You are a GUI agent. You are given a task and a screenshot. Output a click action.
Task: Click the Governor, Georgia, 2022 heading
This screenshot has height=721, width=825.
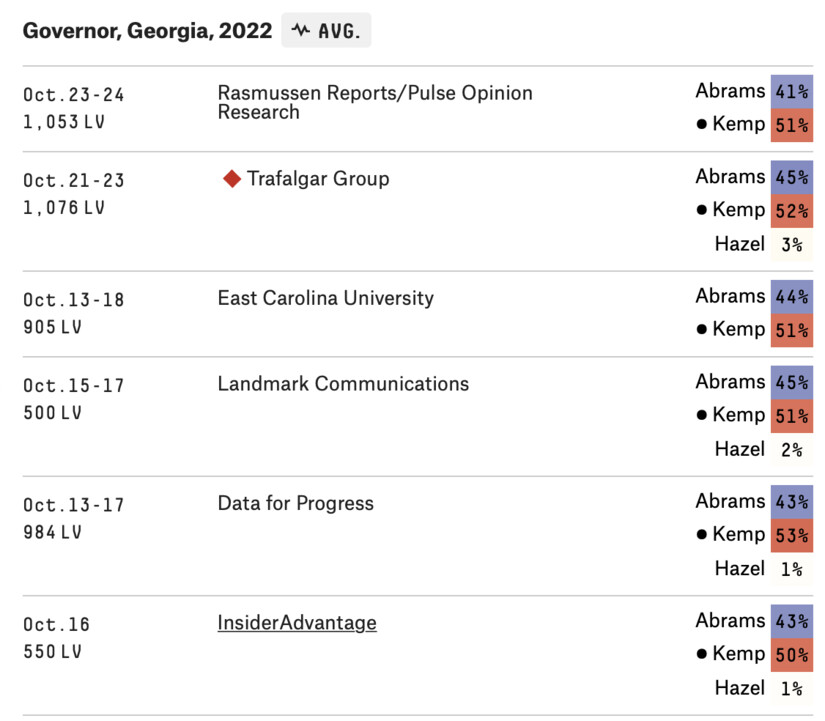pyautogui.click(x=147, y=31)
